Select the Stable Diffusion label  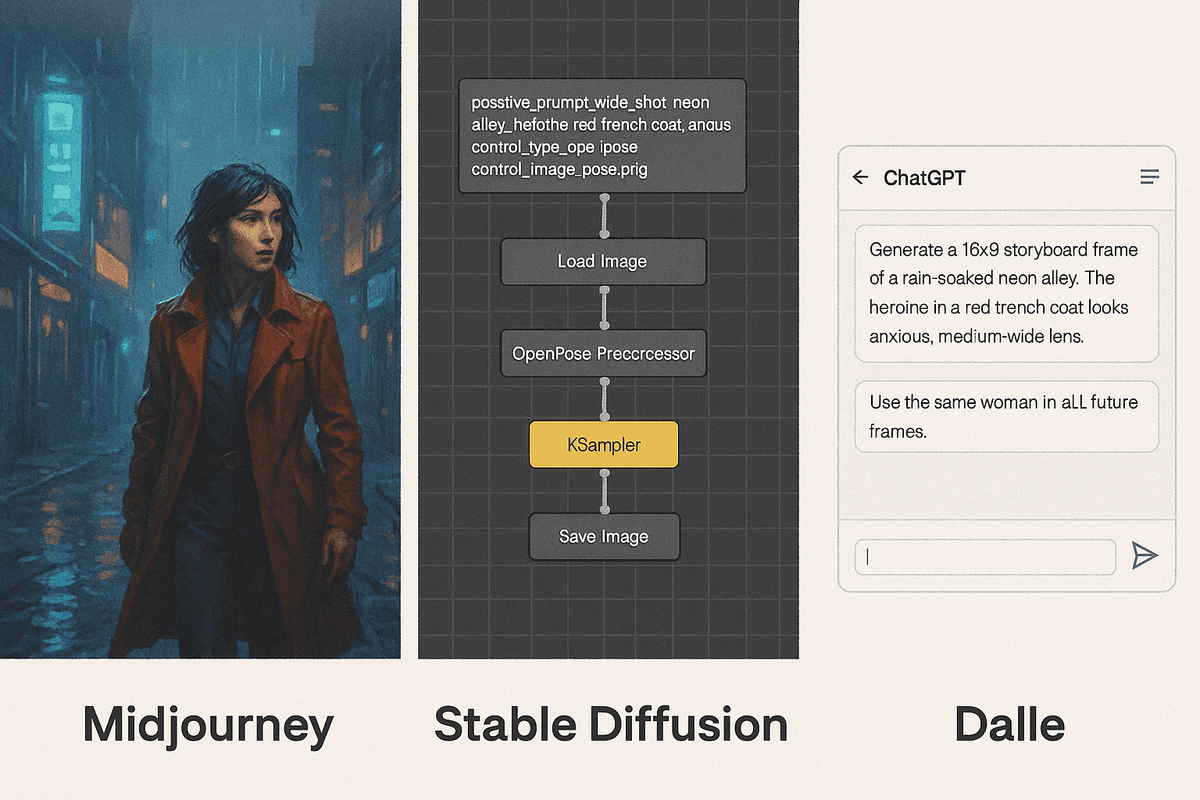coord(610,724)
